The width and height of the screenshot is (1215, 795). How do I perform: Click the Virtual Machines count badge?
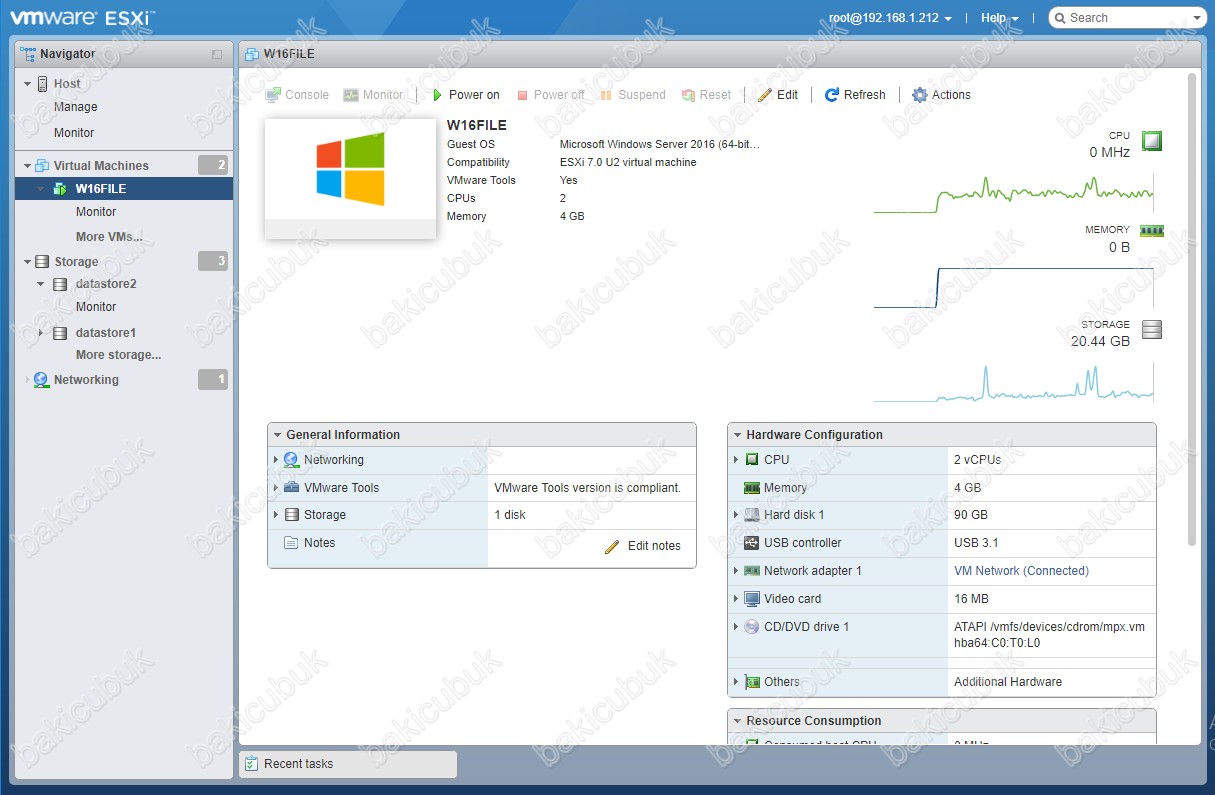213,165
